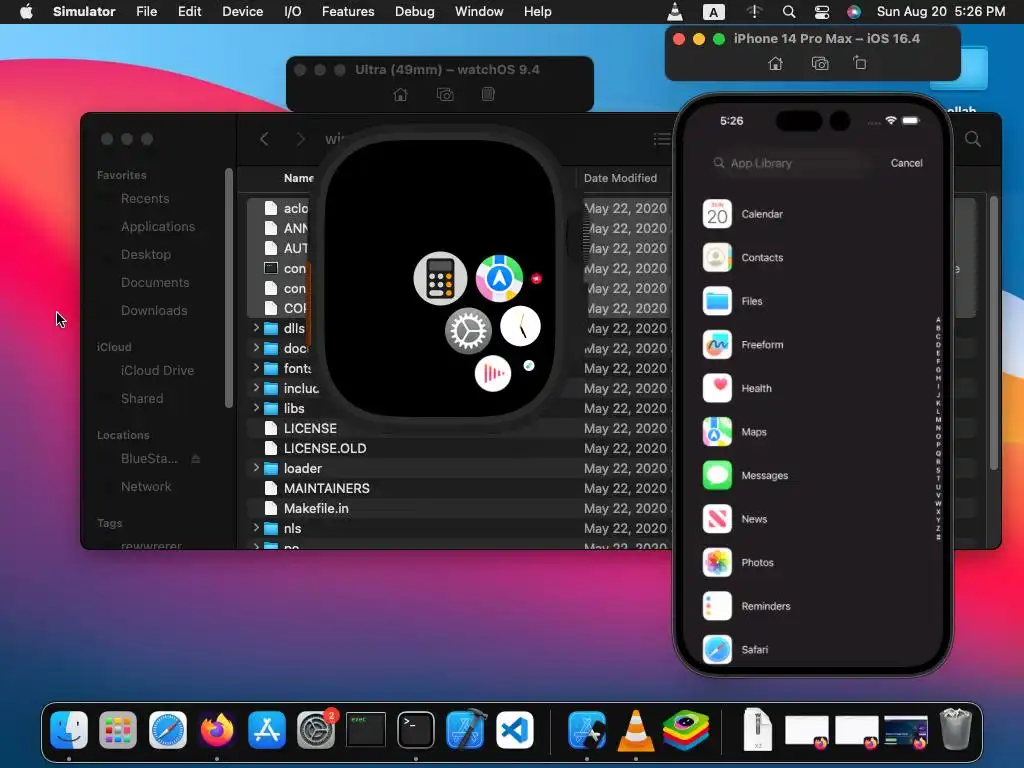Click Home button in watch simulator toolbar
This screenshot has height=768, width=1024.
click(400, 95)
